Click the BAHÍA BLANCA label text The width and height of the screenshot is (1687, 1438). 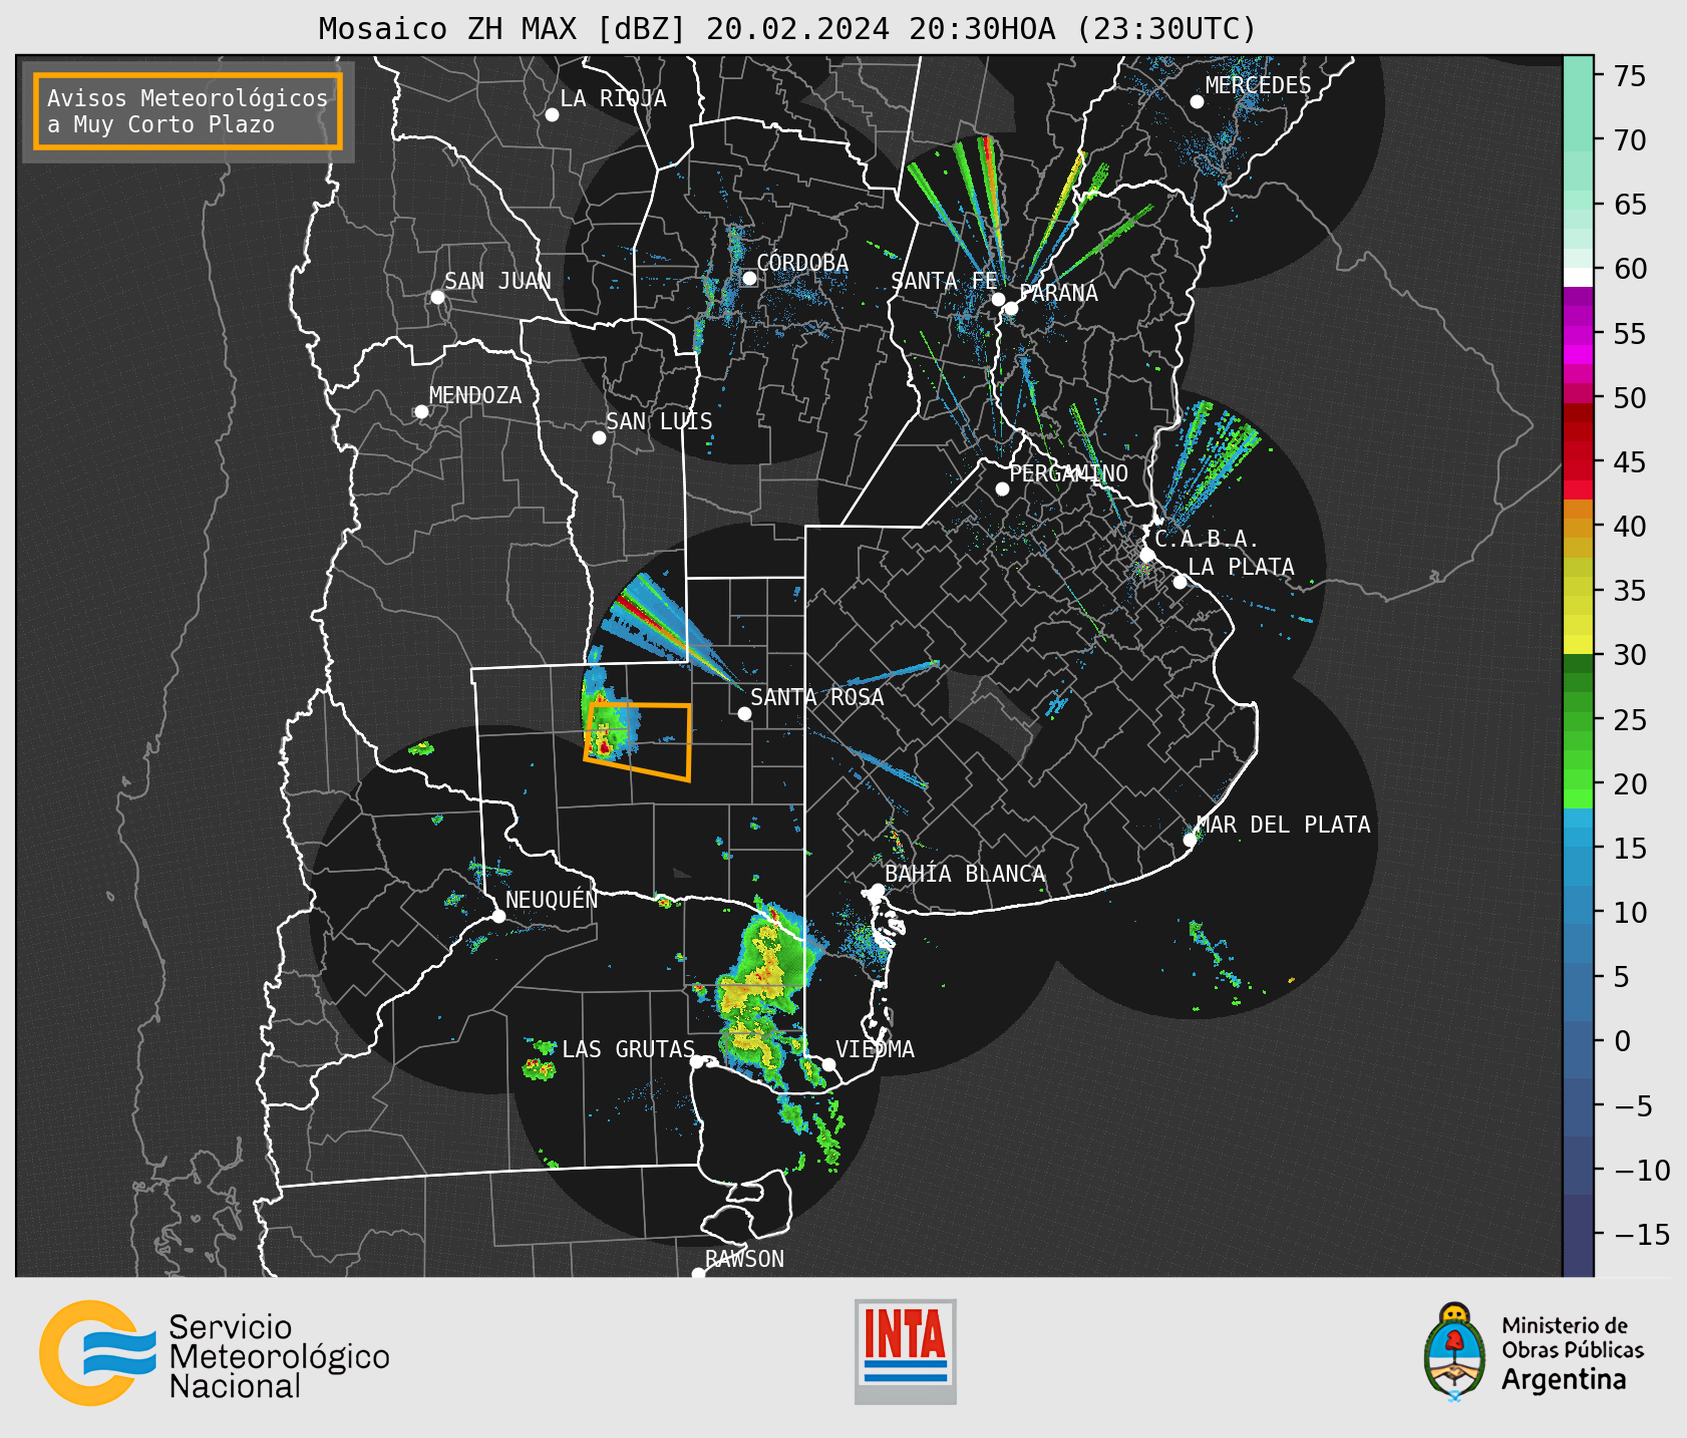(x=965, y=874)
